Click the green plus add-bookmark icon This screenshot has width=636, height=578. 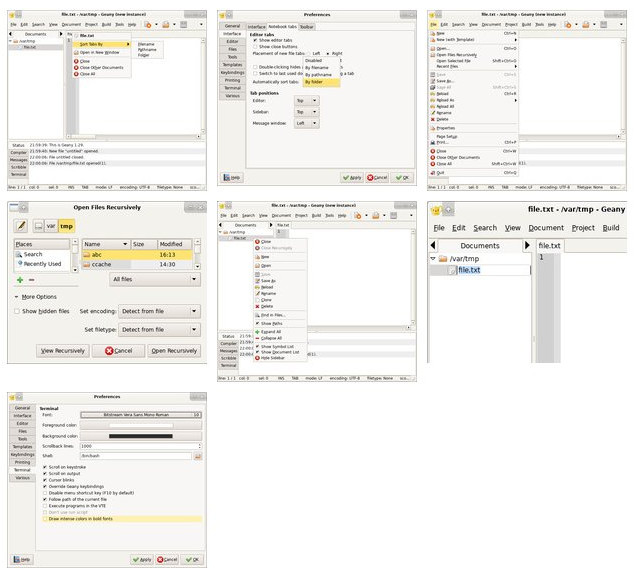tap(20, 280)
